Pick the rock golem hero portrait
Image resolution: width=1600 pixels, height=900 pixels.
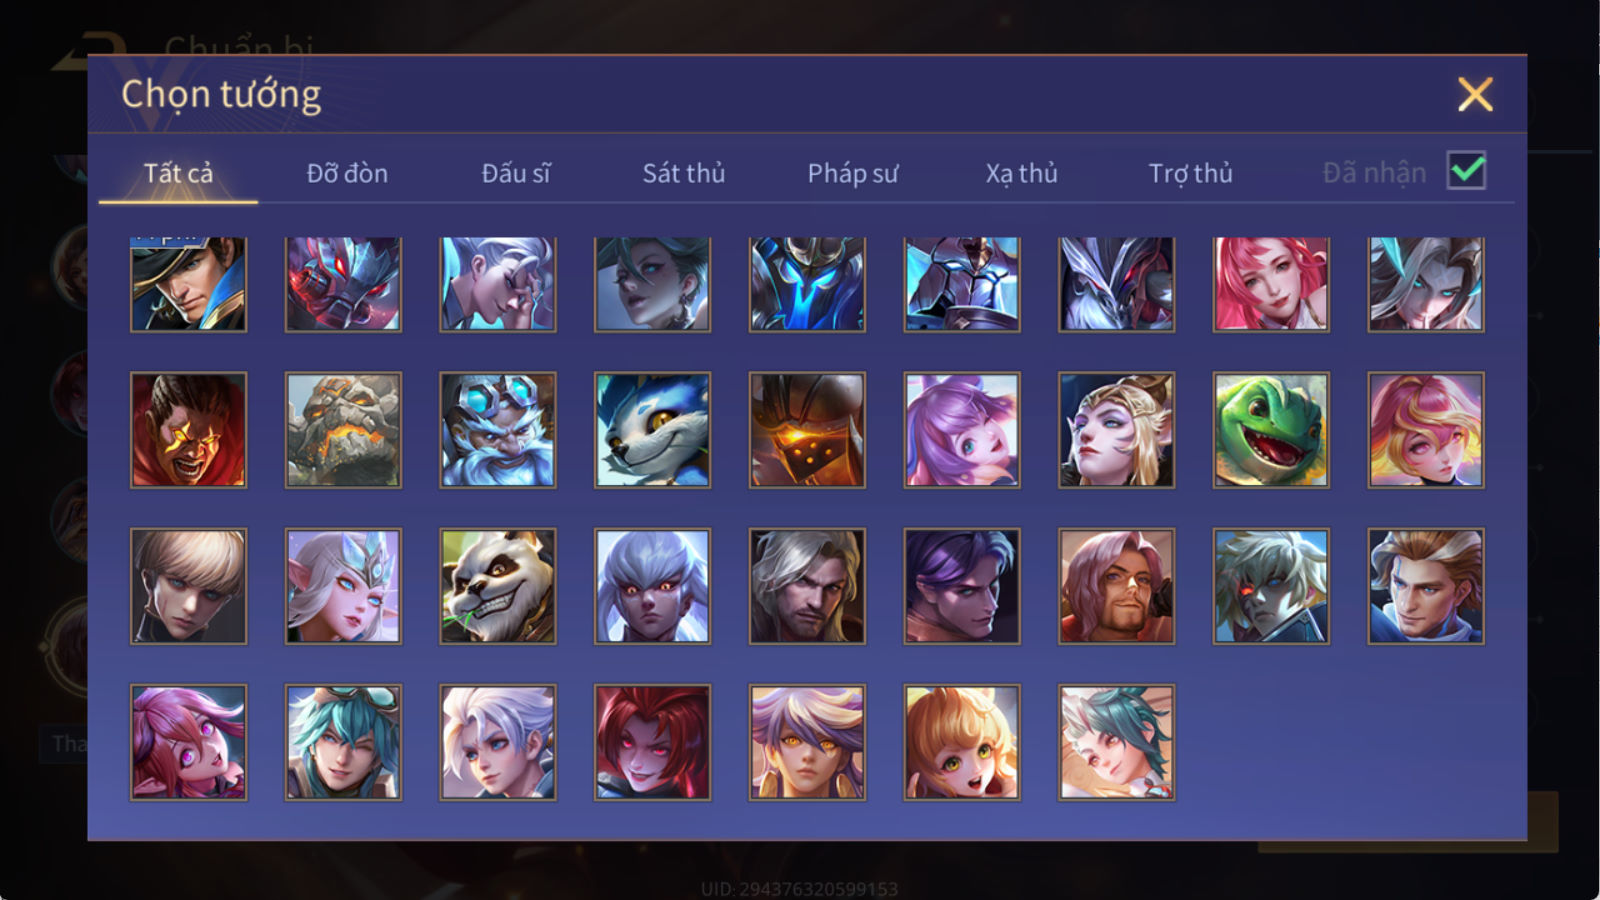pos(343,430)
